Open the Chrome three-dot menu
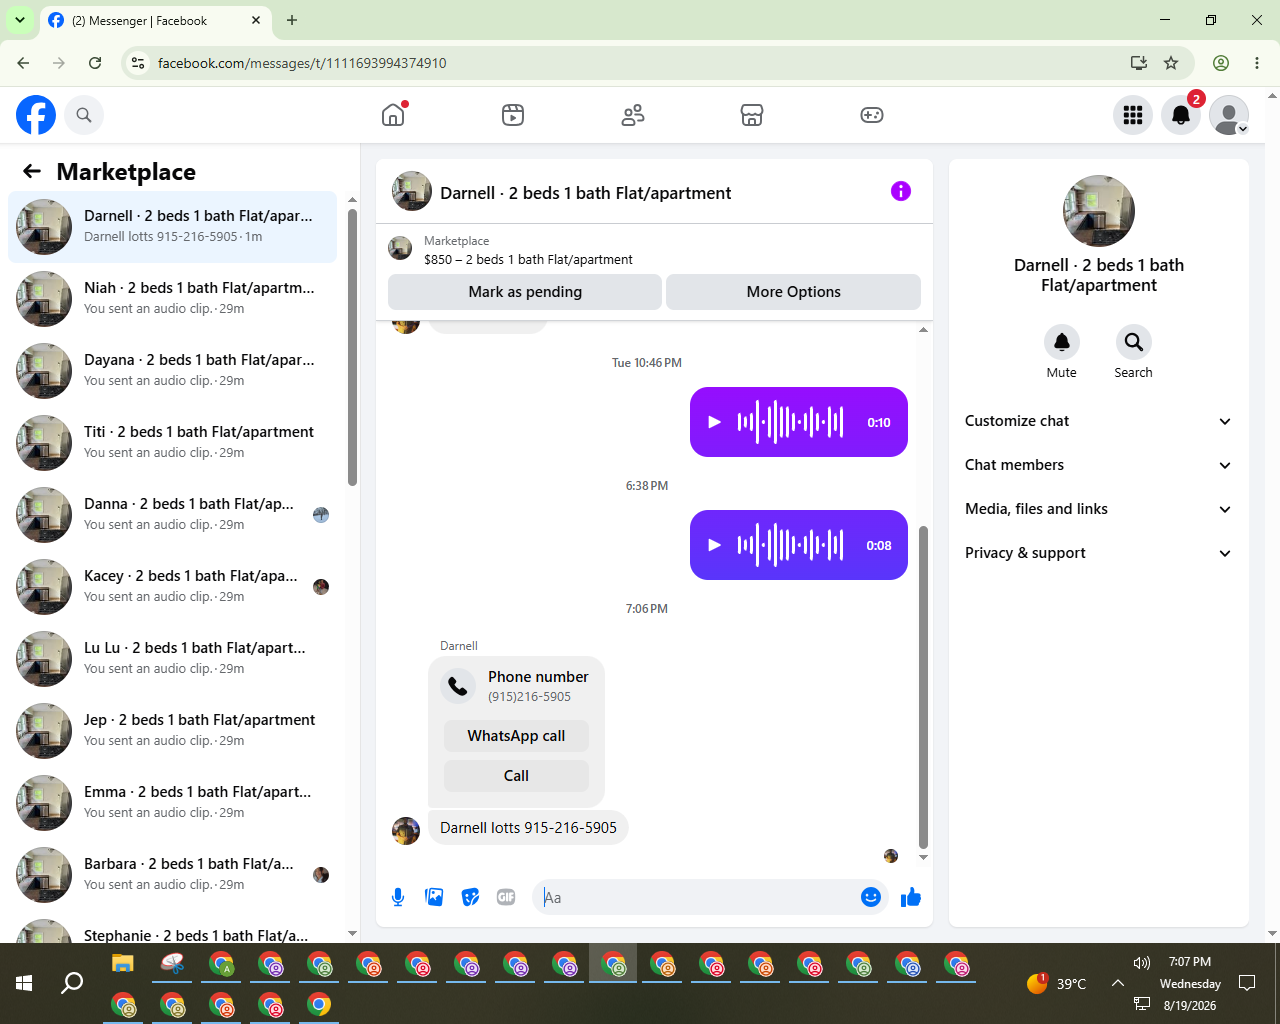This screenshot has height=1024, width=1280. click(x=1257, y=63)
